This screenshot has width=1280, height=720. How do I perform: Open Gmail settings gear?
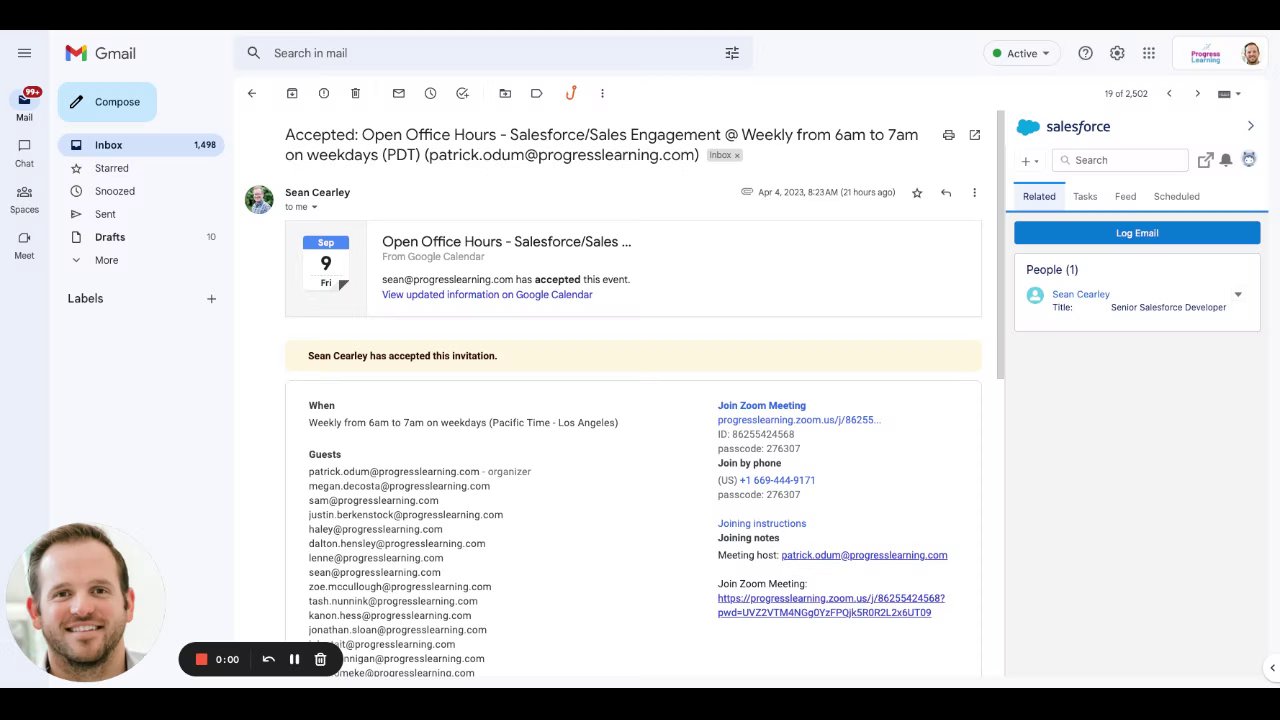click(x=1117, y=53)
